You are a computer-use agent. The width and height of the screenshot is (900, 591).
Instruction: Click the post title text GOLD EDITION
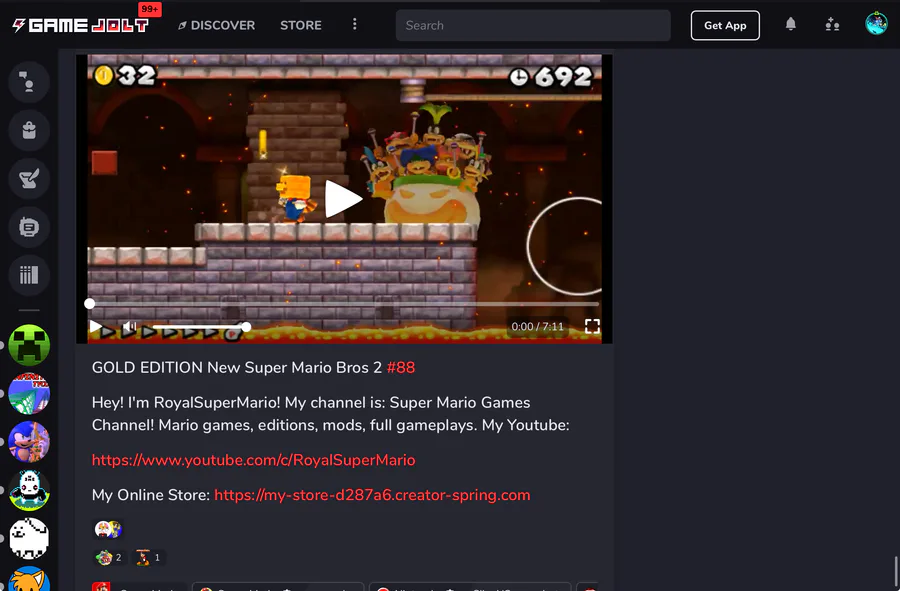147,367
